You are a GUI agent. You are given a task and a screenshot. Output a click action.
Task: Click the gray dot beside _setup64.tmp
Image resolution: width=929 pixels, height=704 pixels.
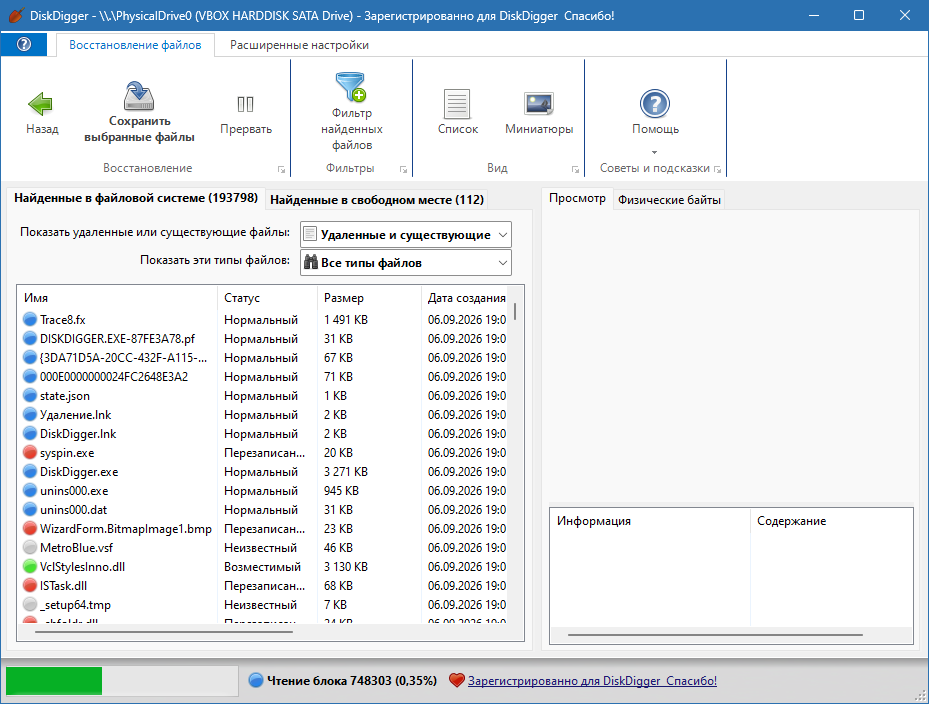tap(30, 604)
